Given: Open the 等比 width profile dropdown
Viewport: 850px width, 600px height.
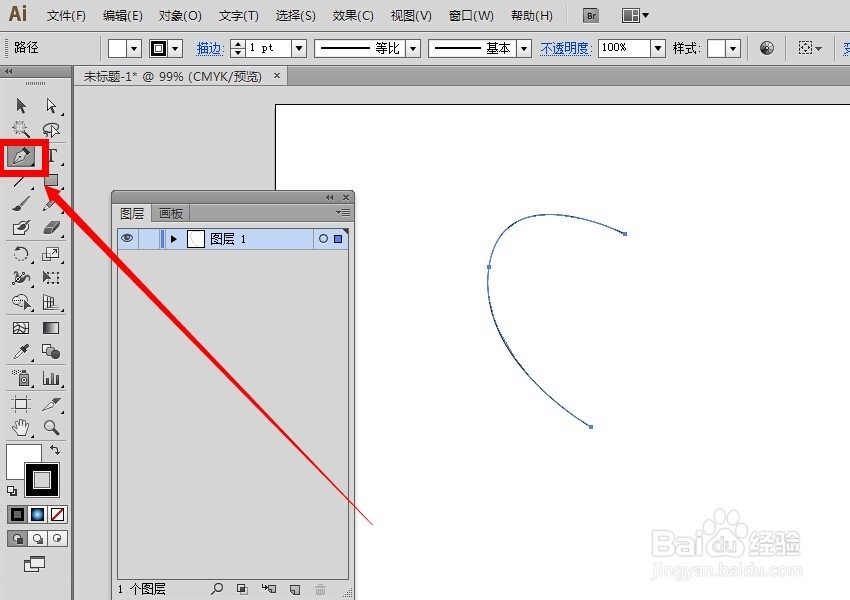Looking at the screenshot, I should click(x=413, y=49).
